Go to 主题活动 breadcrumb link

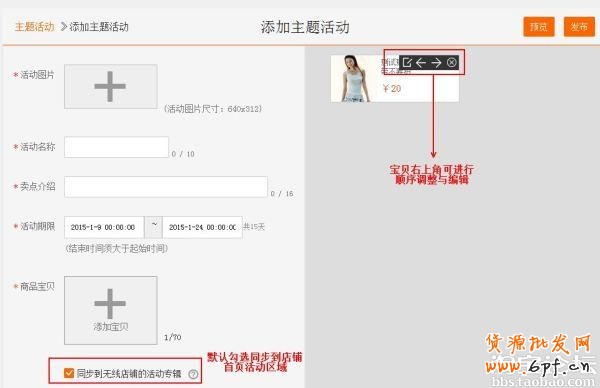[34, 27]
